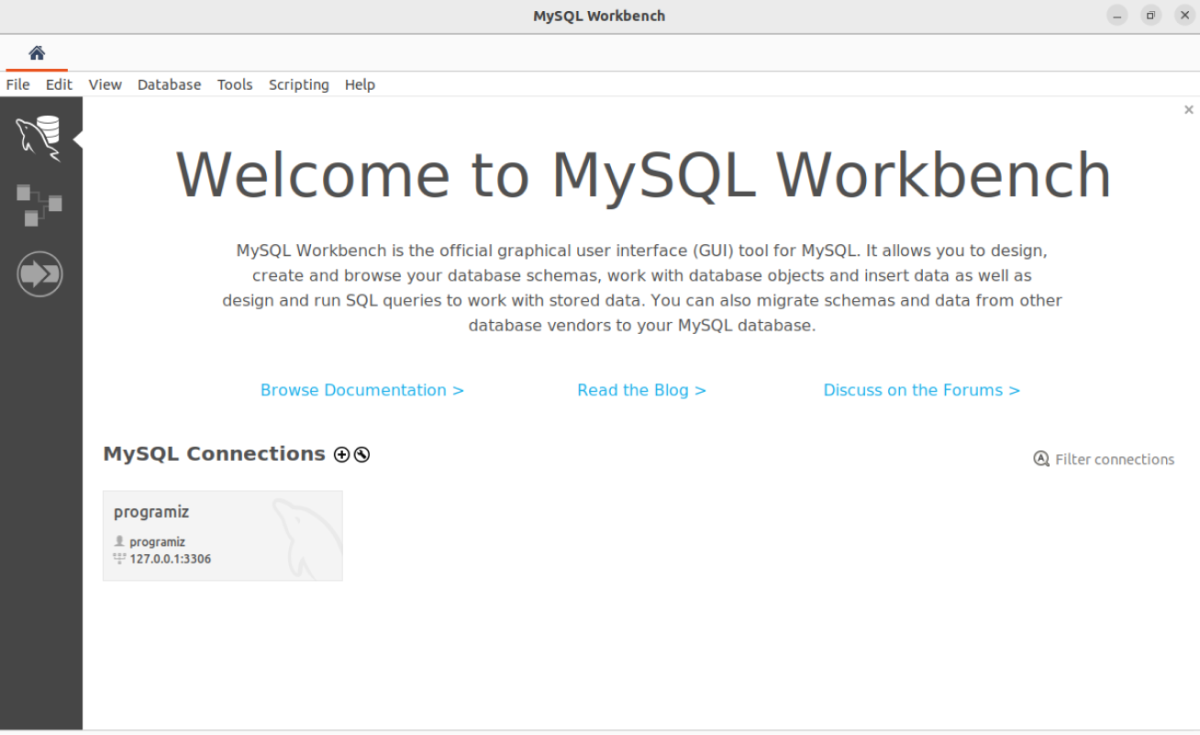Open the Modeling view from the sidebar
Viewport: 1200px width, 735px height.
point(40,205)
